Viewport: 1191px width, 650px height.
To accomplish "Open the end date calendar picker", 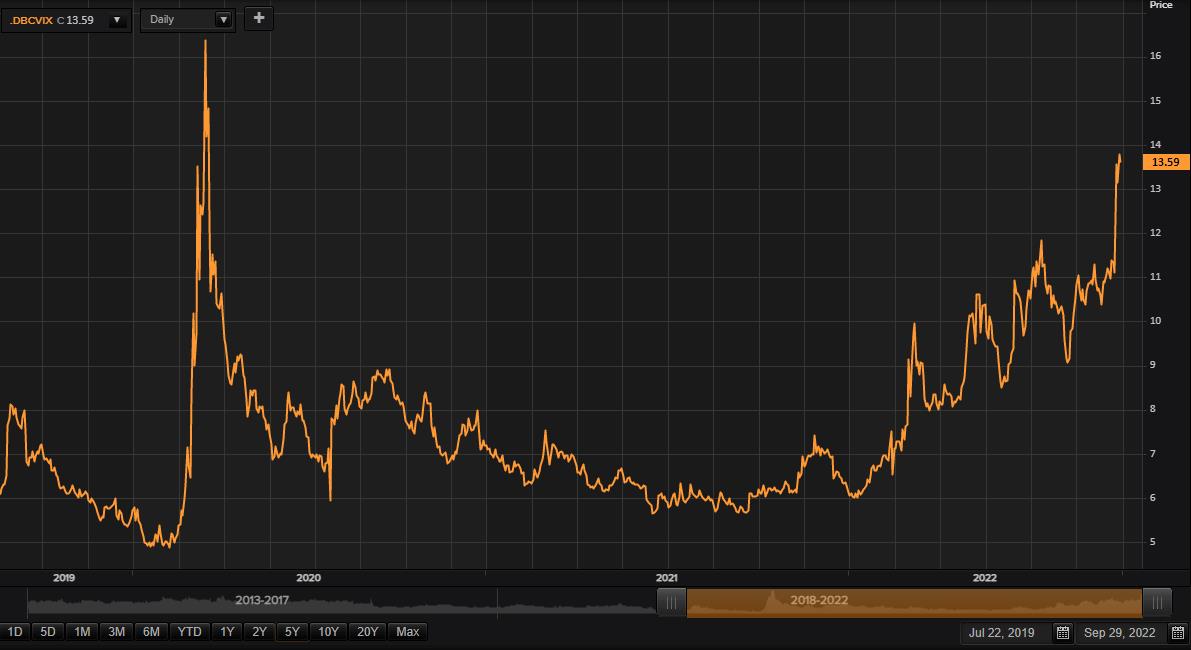I will (1177, 632).
